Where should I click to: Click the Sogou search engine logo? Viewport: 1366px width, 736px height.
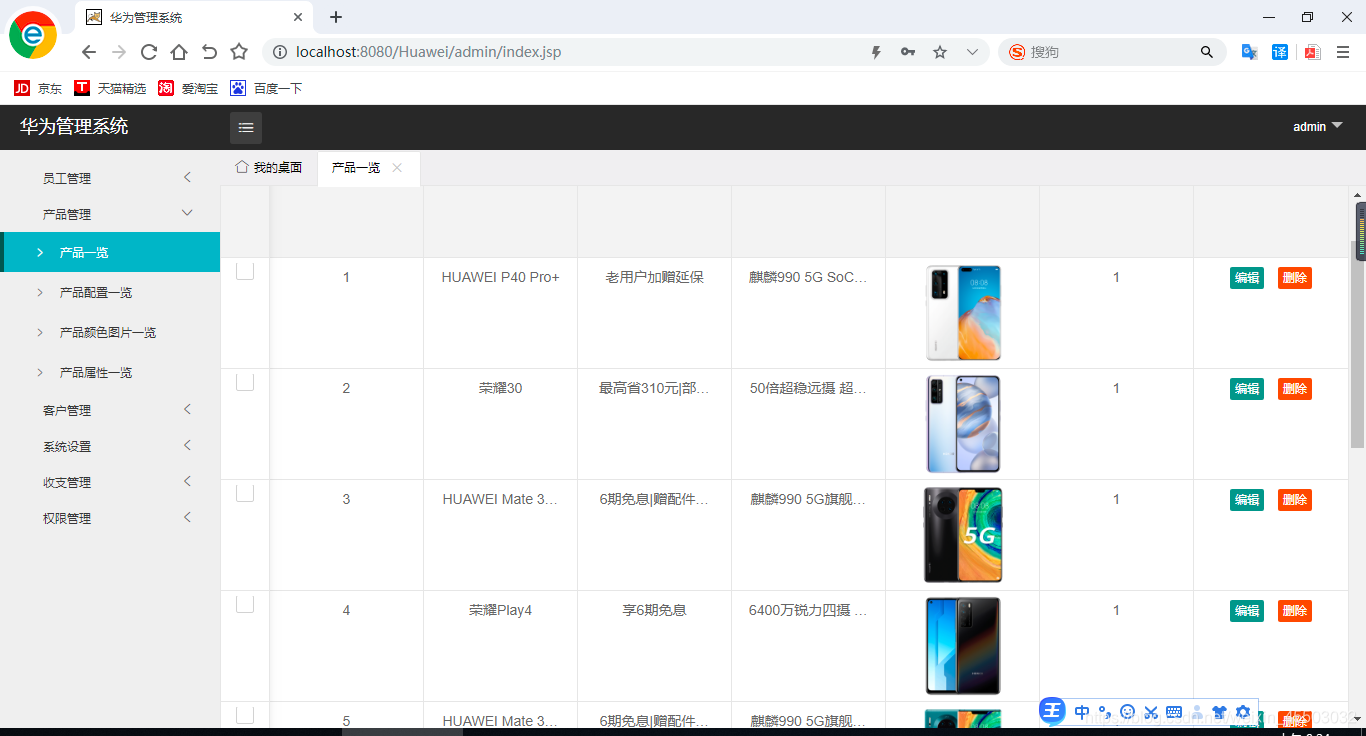coord(1017,52)
